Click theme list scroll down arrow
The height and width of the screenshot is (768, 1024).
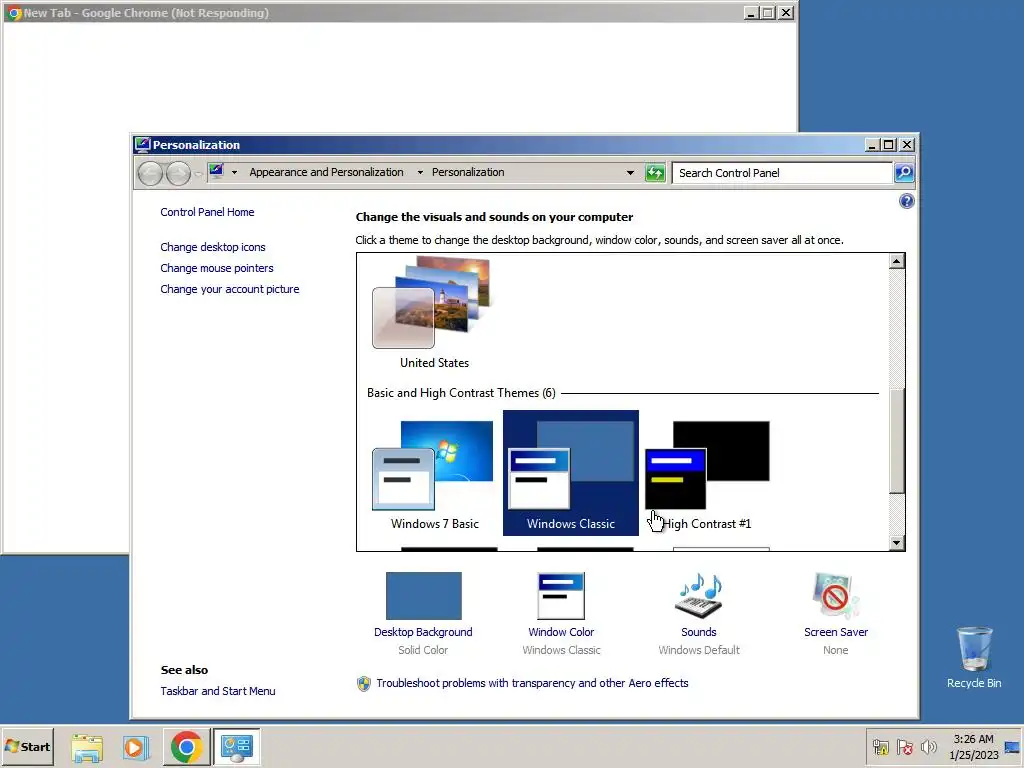coord(897,543)
